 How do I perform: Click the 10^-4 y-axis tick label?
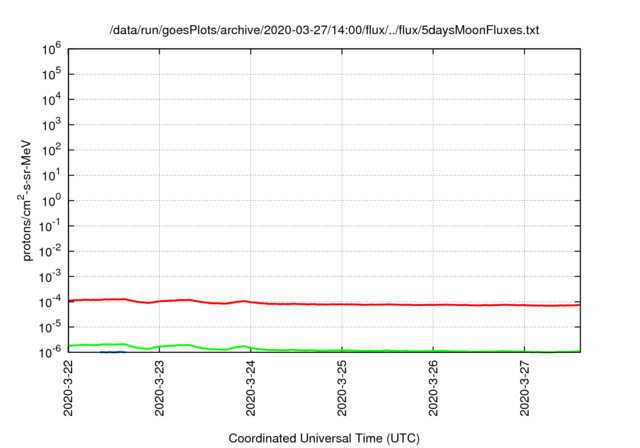pyautogui.click(x=50, y=302)
